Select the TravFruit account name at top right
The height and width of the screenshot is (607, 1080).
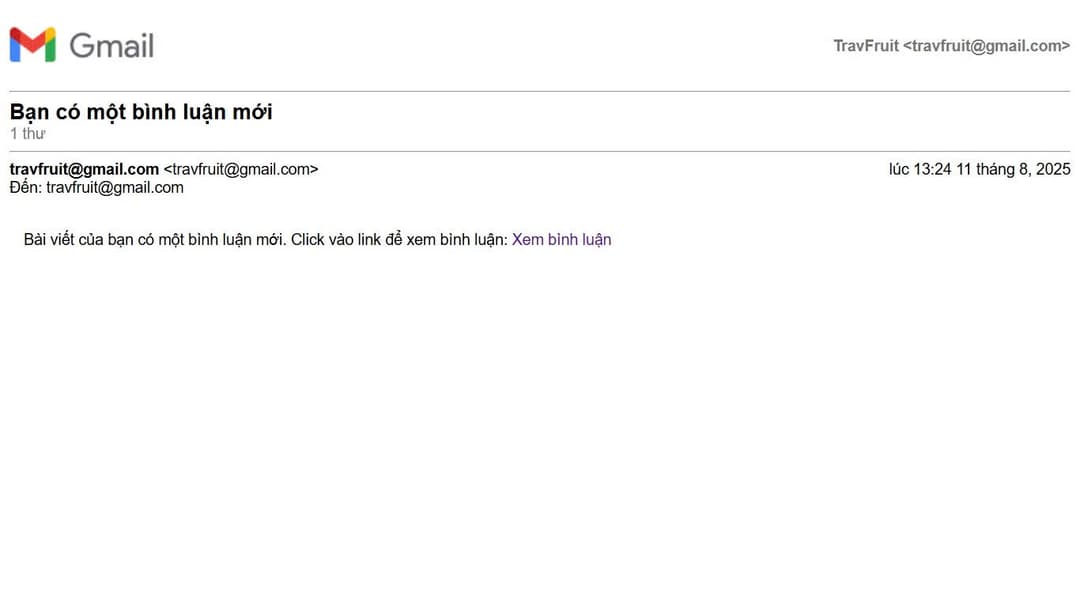click(866, 45)
